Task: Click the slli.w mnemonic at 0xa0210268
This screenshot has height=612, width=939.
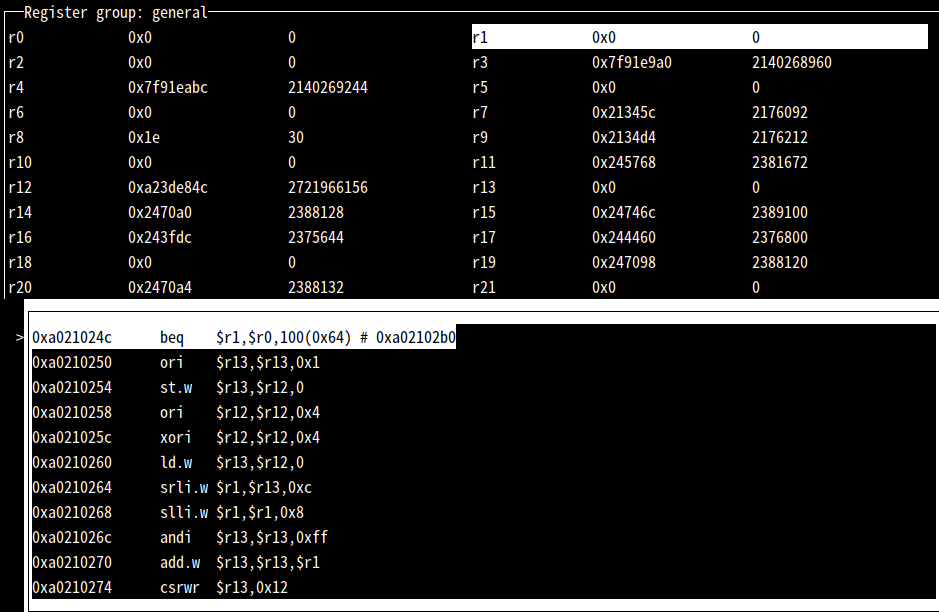Action: [183, 513]
